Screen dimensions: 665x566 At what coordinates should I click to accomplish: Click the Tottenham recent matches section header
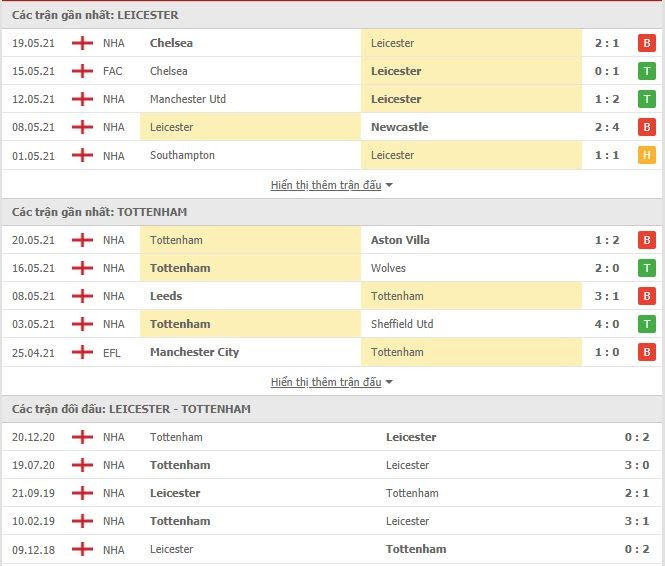(x=99, y=212)
